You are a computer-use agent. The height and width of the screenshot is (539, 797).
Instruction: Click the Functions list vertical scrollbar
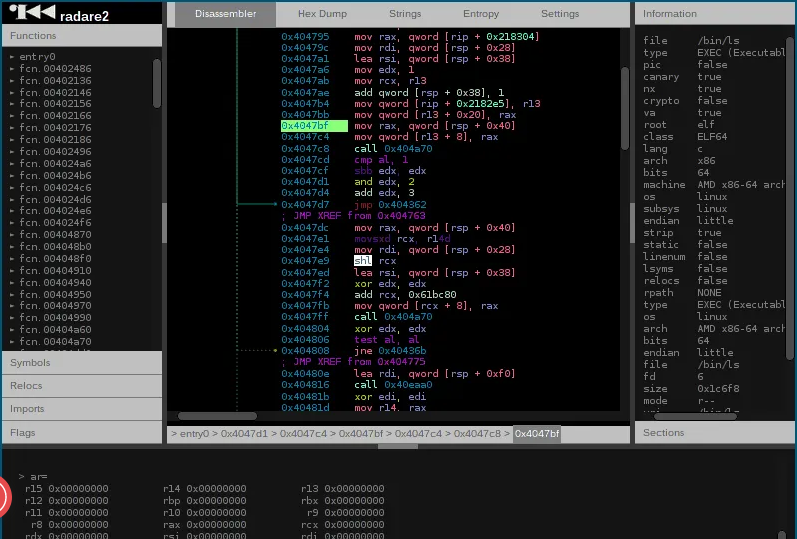pyautogui.click(x=157, y=84)
